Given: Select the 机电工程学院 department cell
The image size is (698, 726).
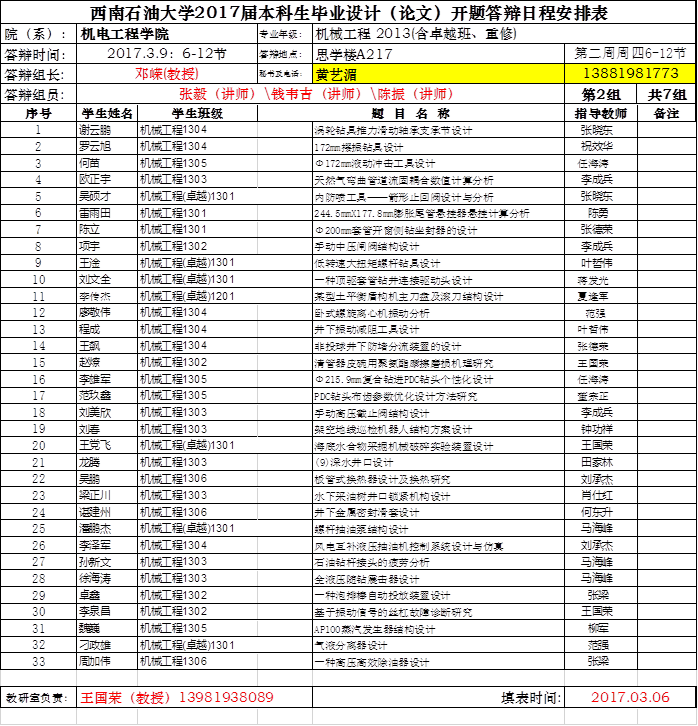Looking at the screenshot, I should tap(165, 33).
